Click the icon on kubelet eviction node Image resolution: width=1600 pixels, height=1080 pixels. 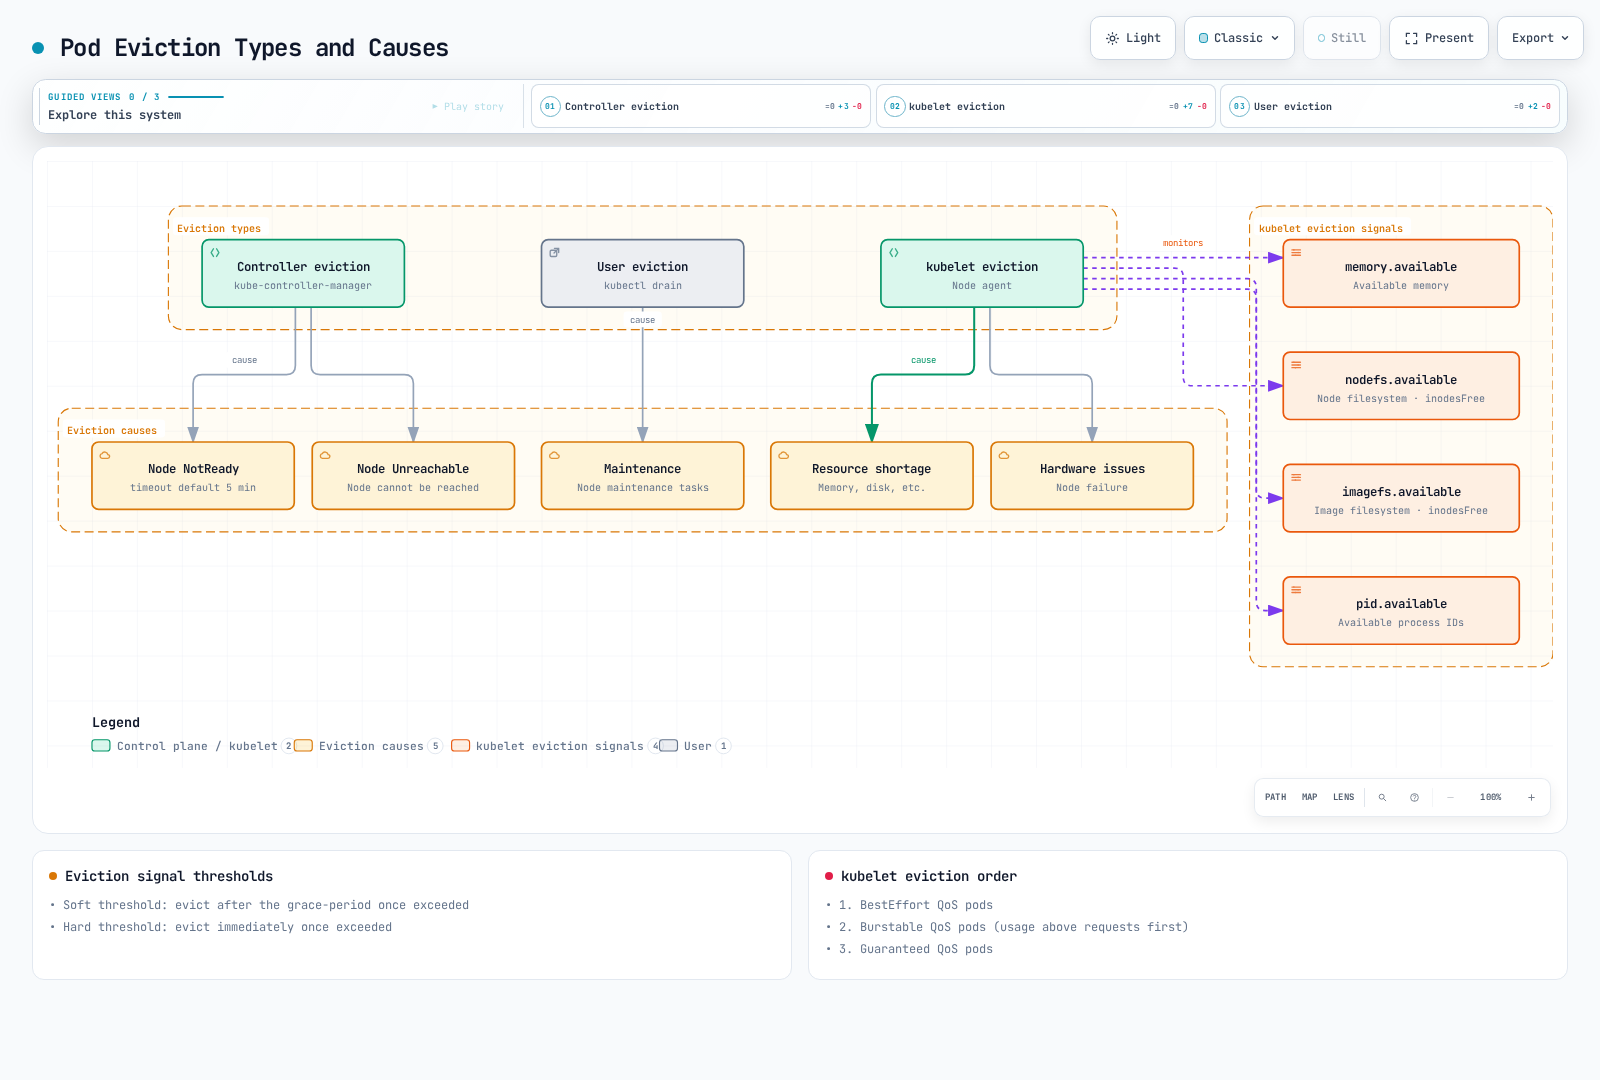(894, 253)
